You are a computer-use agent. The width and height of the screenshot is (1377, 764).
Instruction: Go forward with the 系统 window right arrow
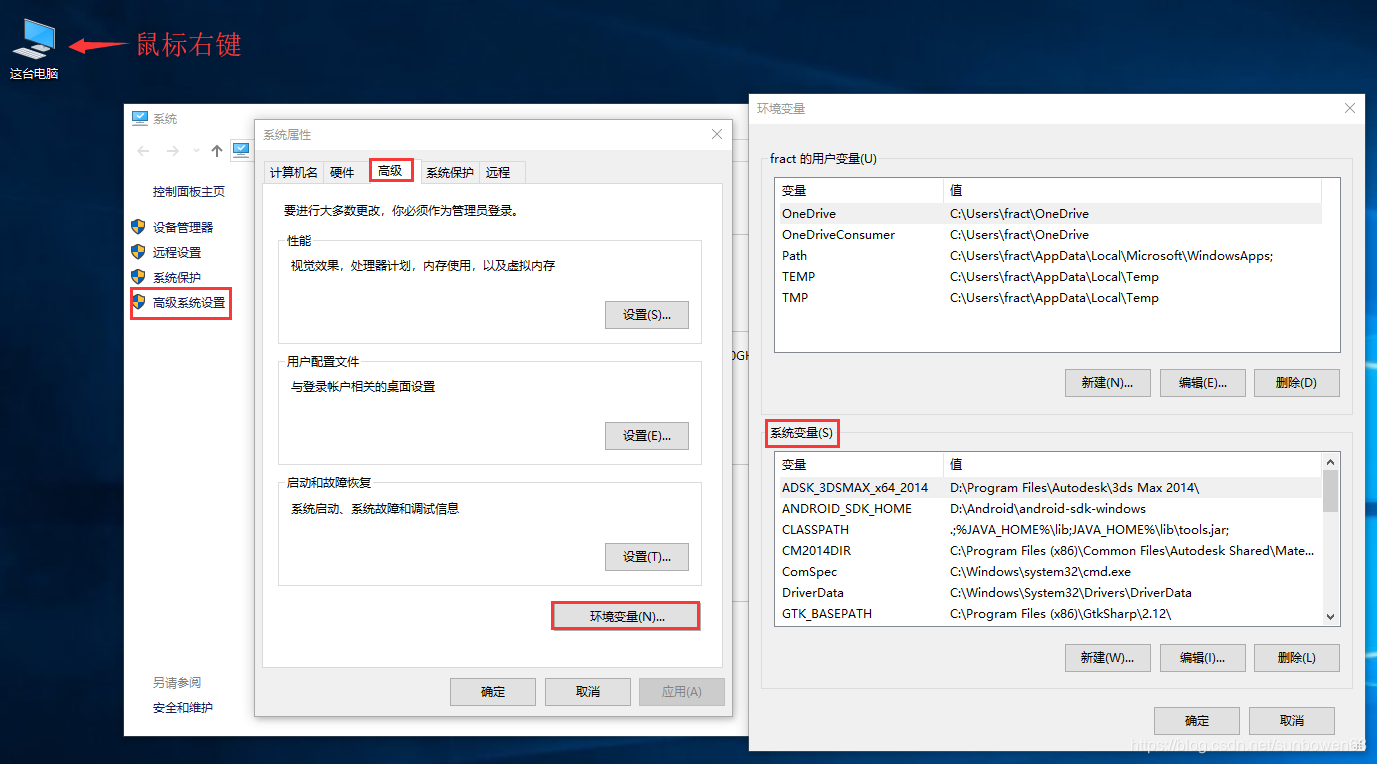[x=172, y=151]
